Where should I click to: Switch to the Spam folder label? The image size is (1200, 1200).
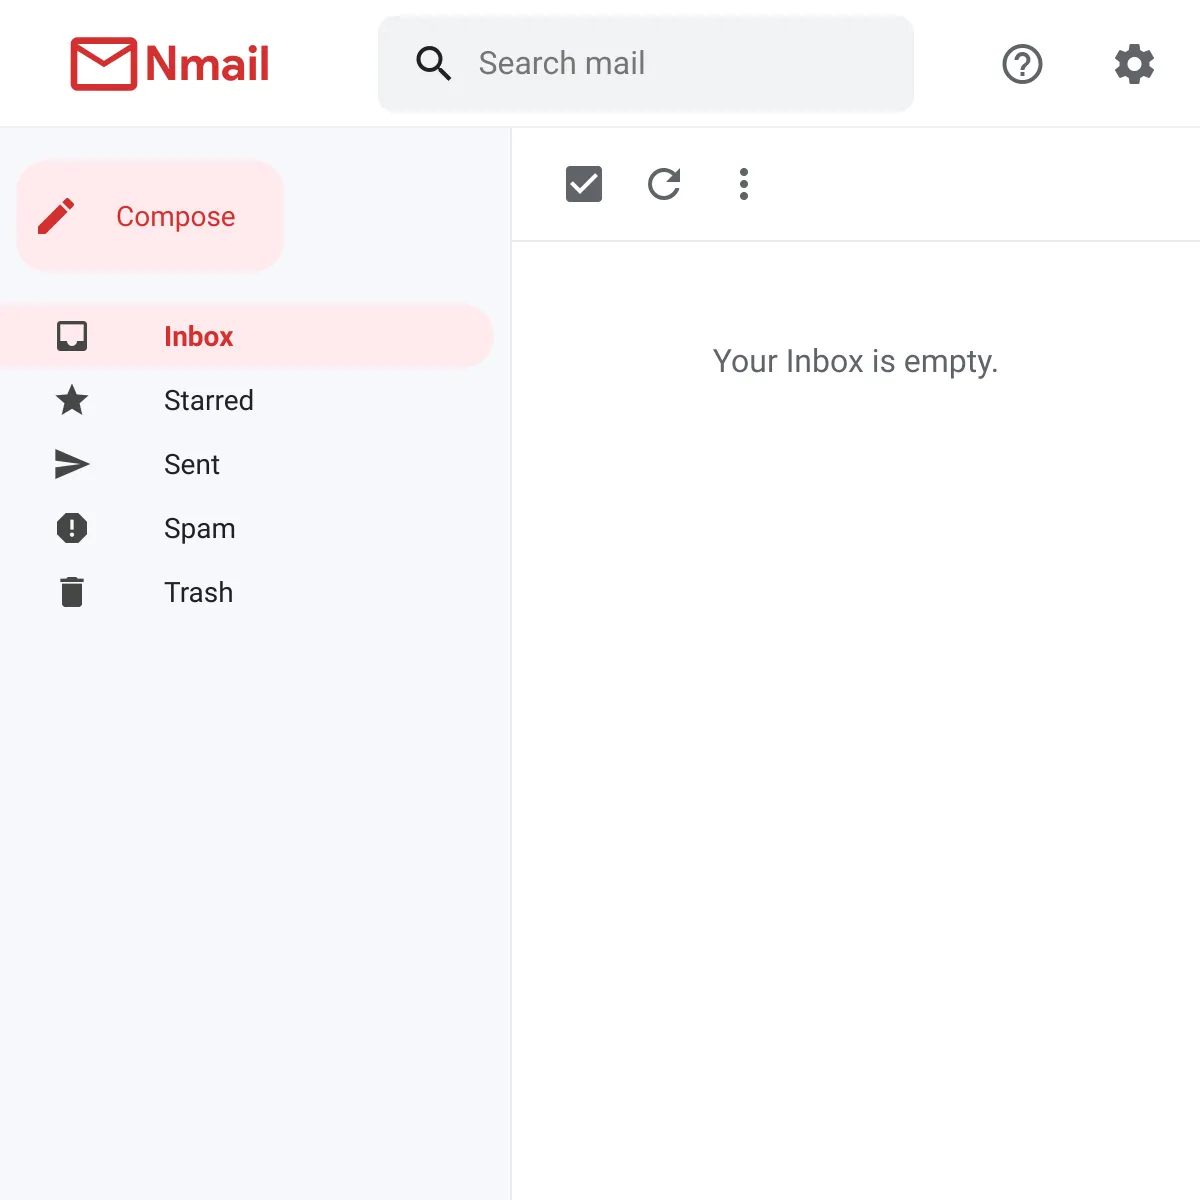tap(199, 528)
